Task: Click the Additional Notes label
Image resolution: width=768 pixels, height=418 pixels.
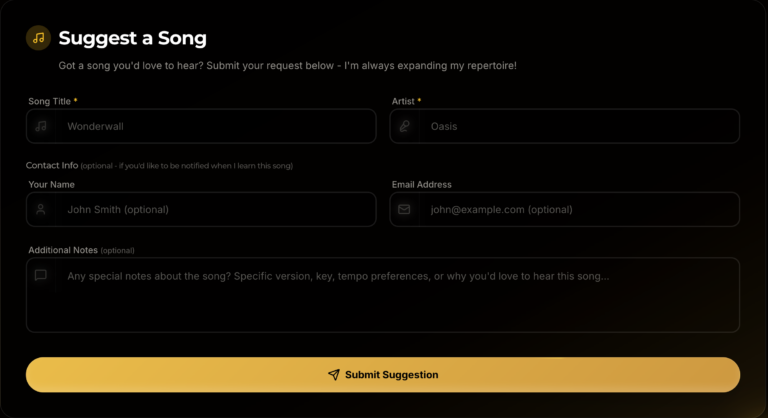Action: tap(63, 250)
